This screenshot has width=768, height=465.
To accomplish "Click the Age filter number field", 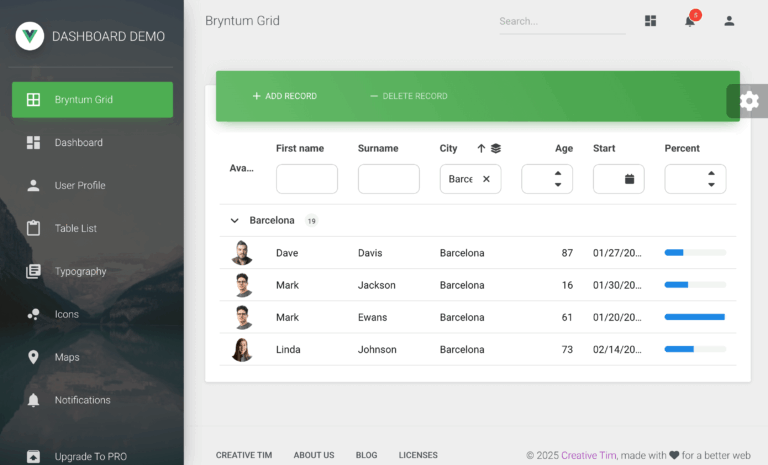I will [x=547, y=179].
